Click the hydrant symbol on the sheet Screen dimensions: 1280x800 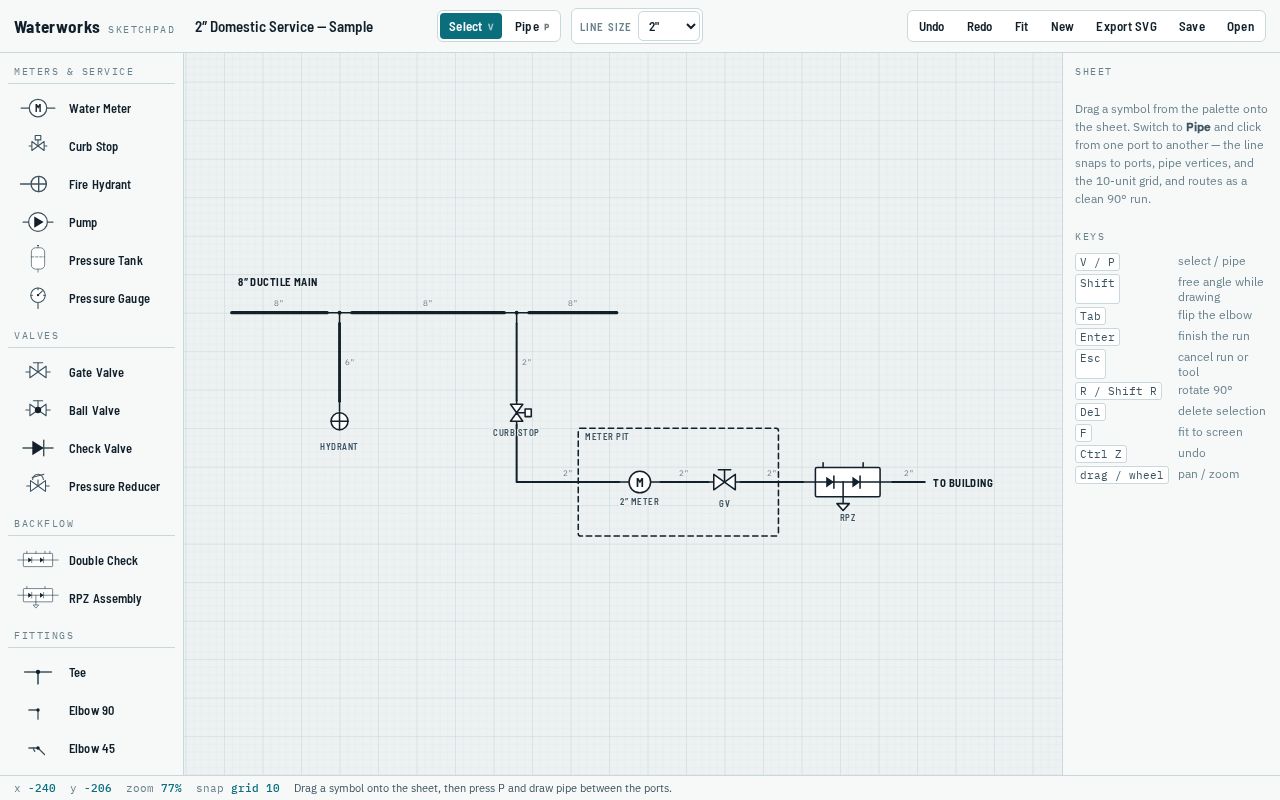[x=339, y=422]
